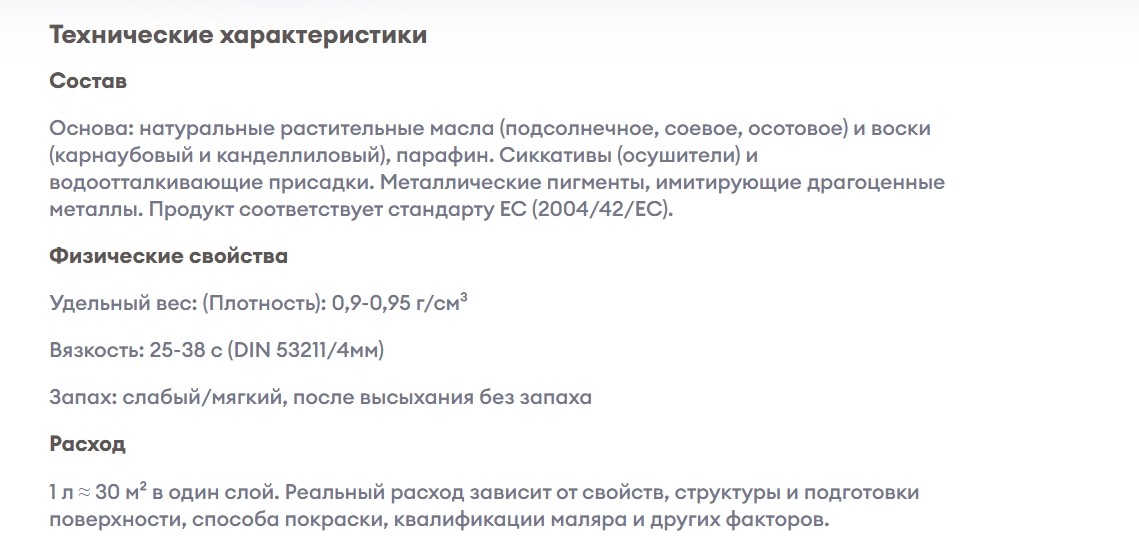Click the "Физические свойства" subheading

(x=169, y=256)
